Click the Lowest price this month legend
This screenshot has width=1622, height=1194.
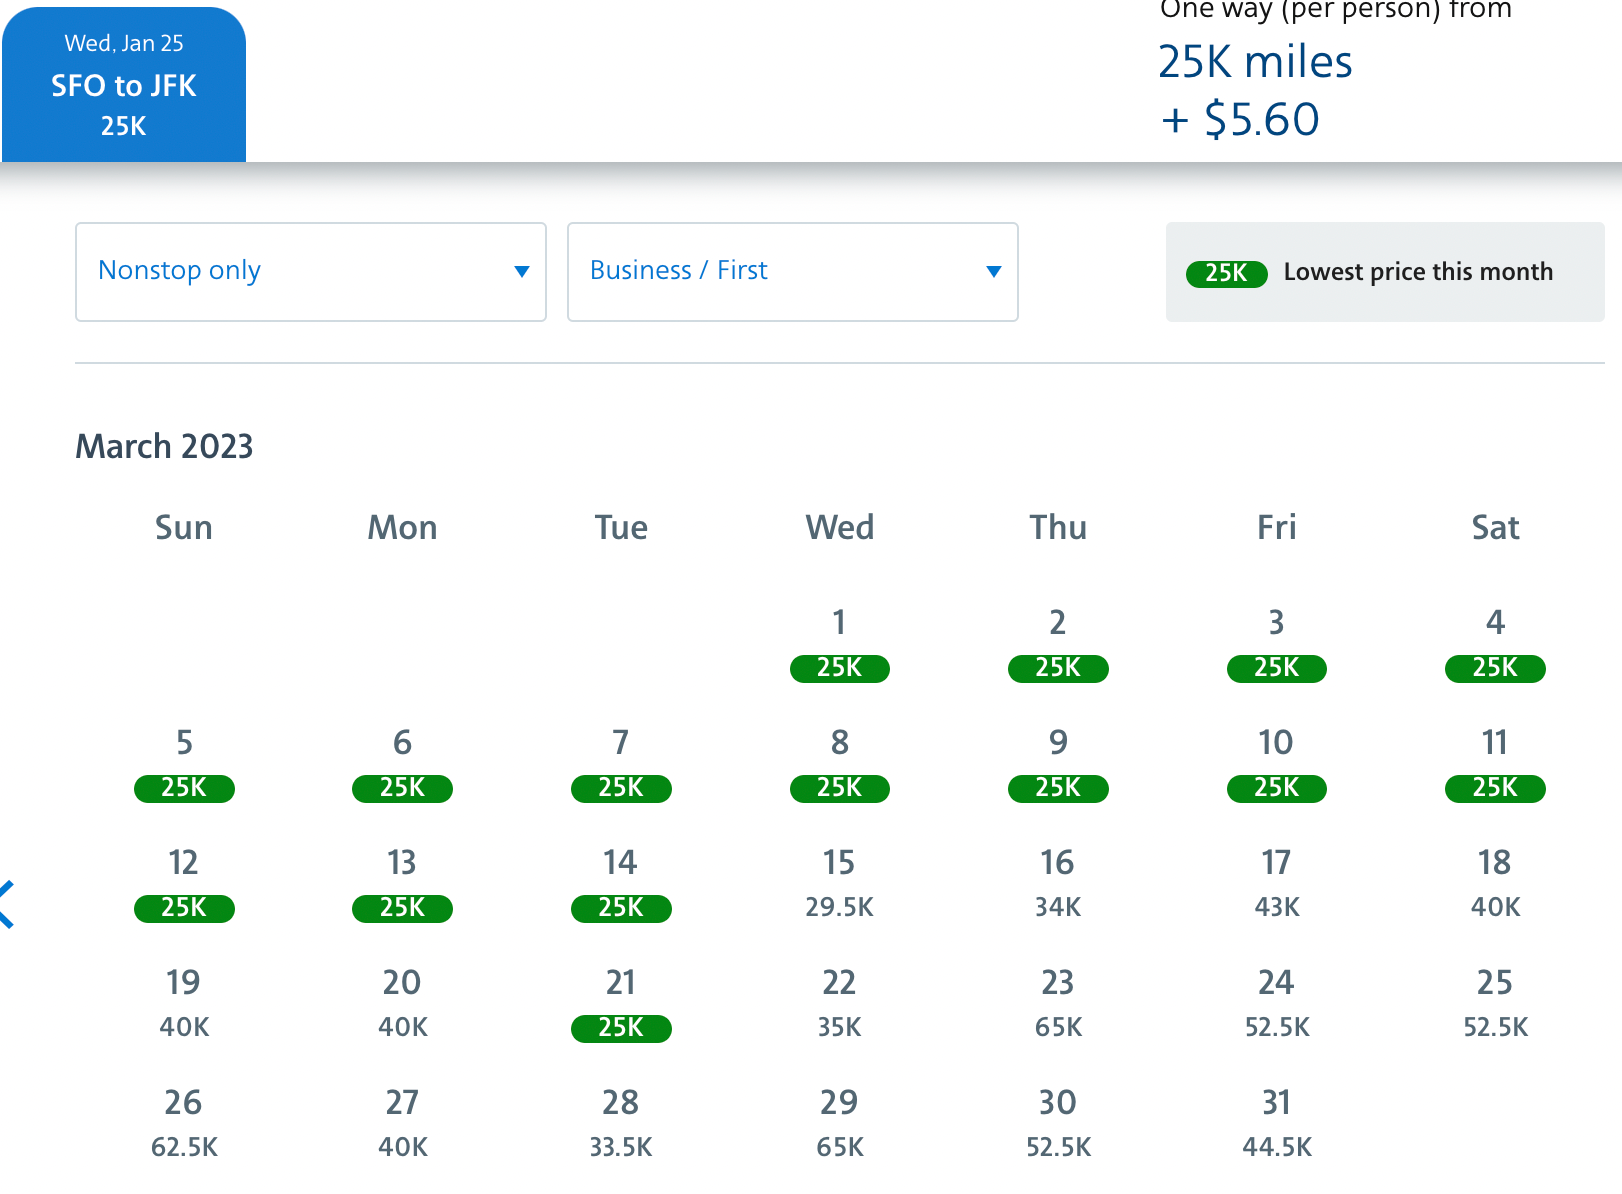tap(1384, 272)
